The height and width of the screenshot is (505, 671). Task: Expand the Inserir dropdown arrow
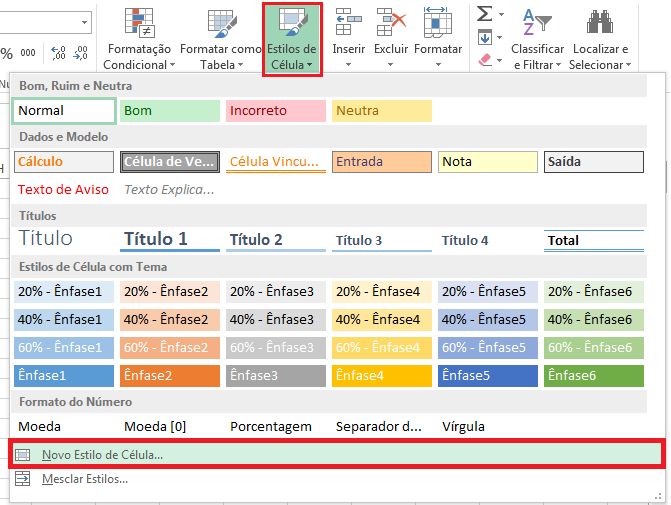[x=348, y=64]
